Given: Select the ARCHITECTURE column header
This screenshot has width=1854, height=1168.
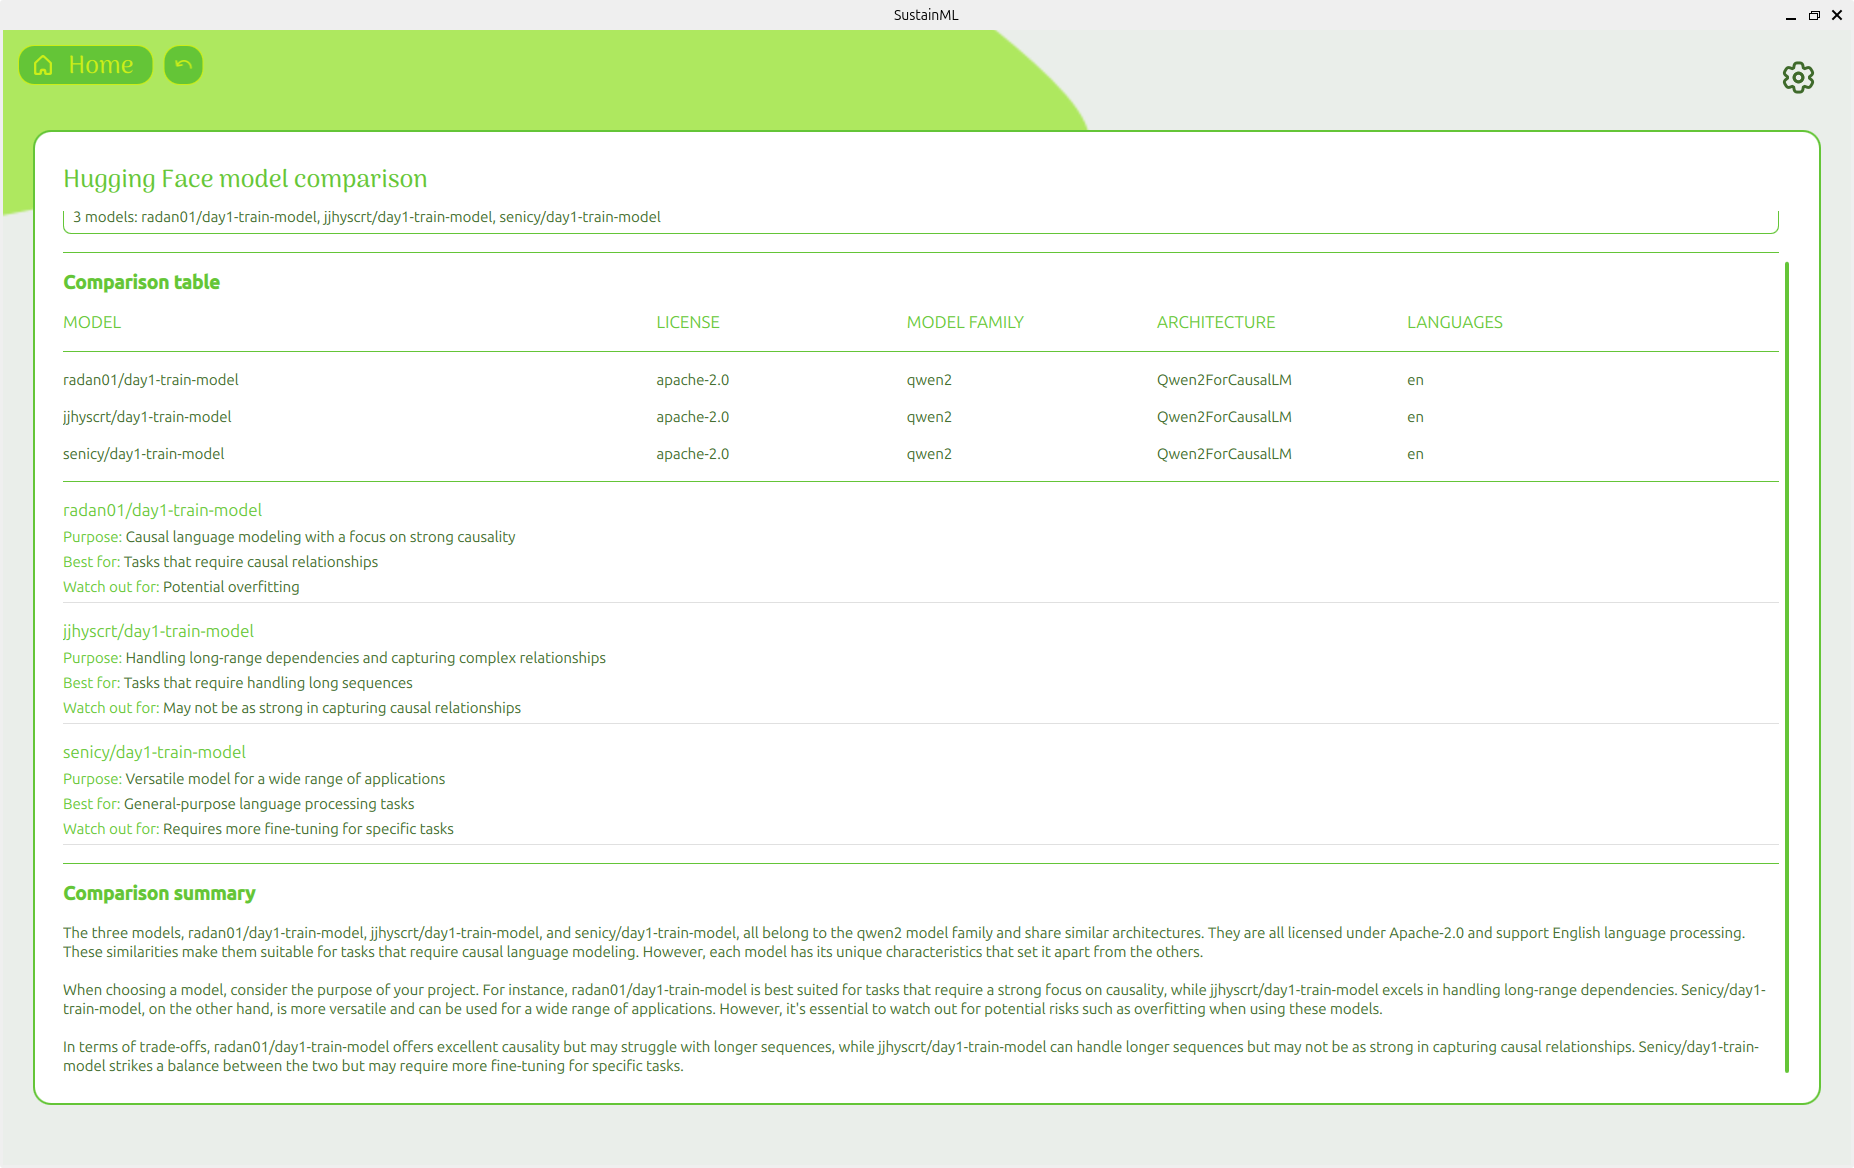Looking at the screenshot, I should click(x=1216, y=322).
